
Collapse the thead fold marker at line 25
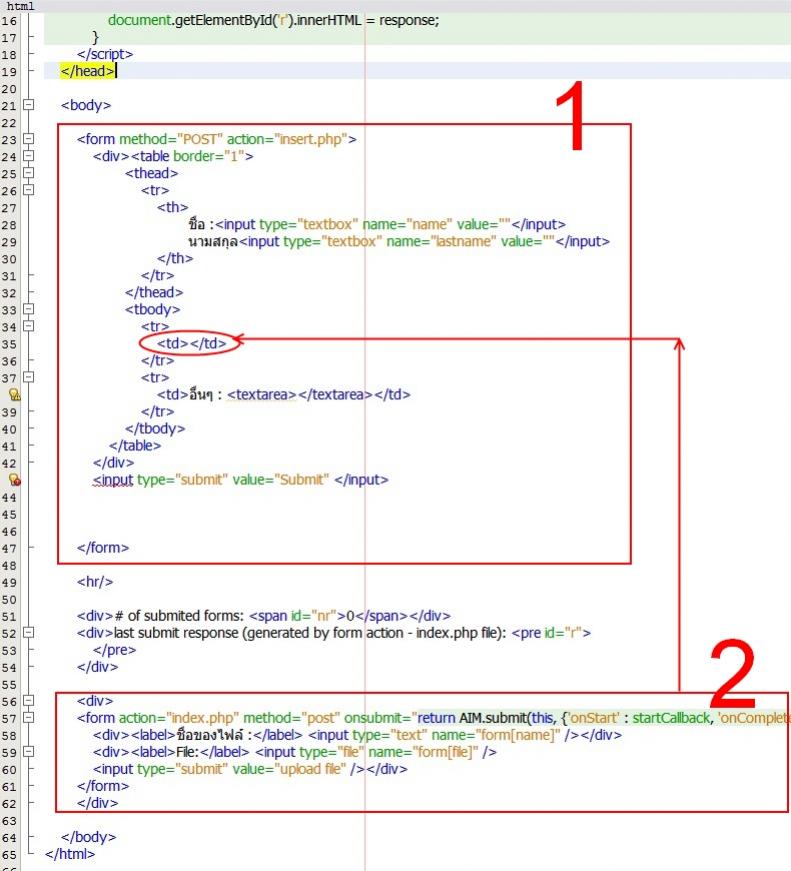click(28, 173)
